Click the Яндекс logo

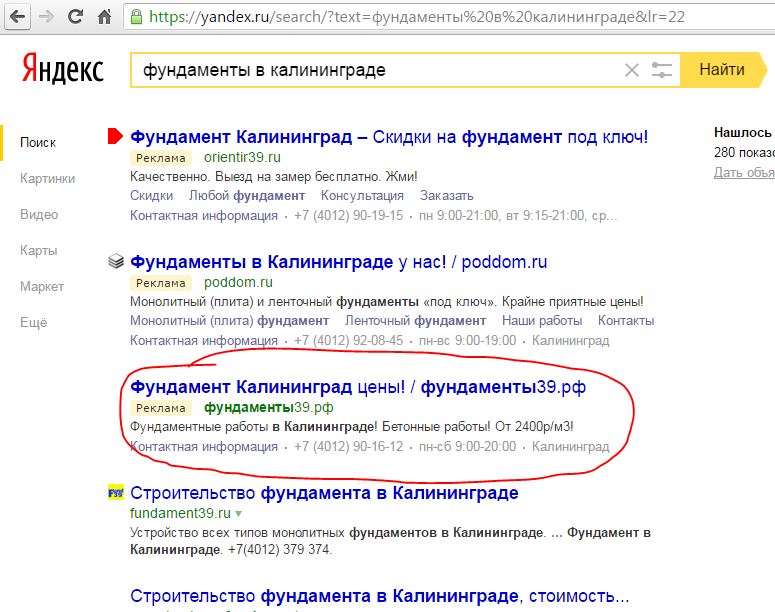[x=63, y=69]
